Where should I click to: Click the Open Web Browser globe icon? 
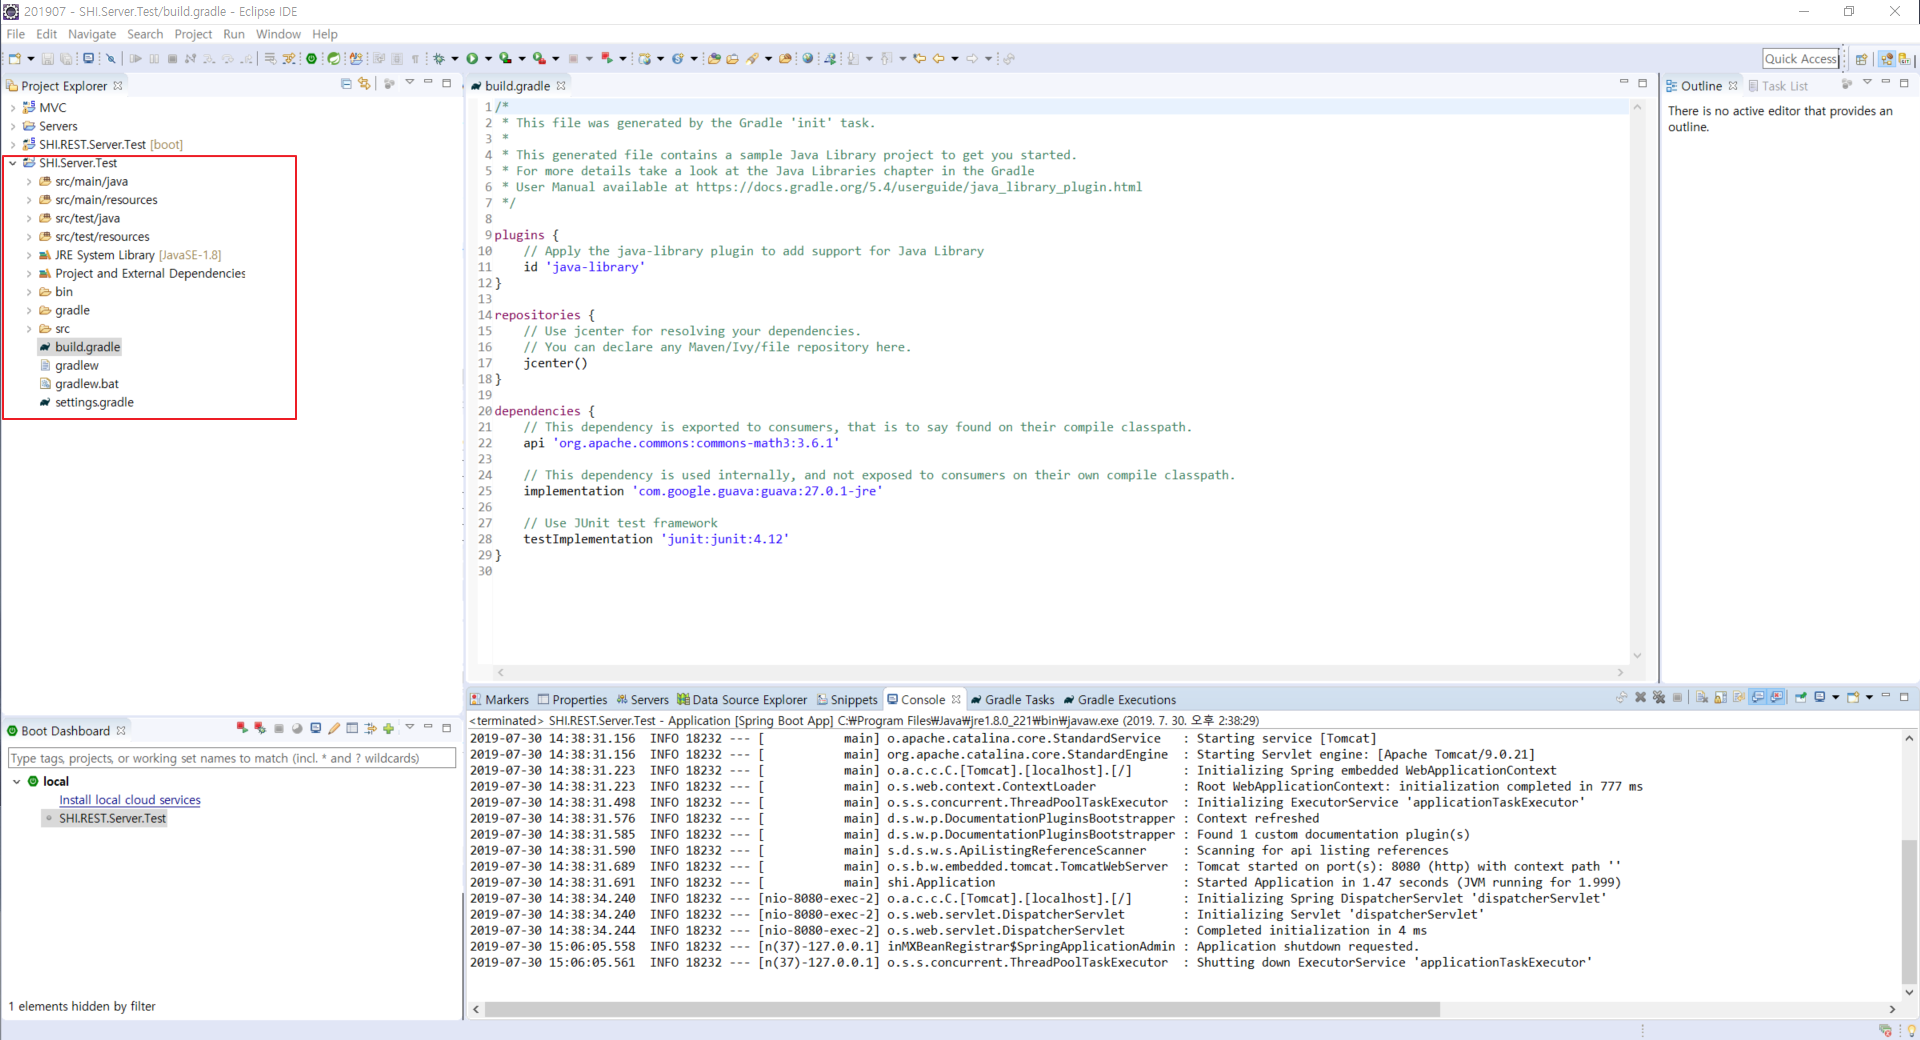click(808, 58)
